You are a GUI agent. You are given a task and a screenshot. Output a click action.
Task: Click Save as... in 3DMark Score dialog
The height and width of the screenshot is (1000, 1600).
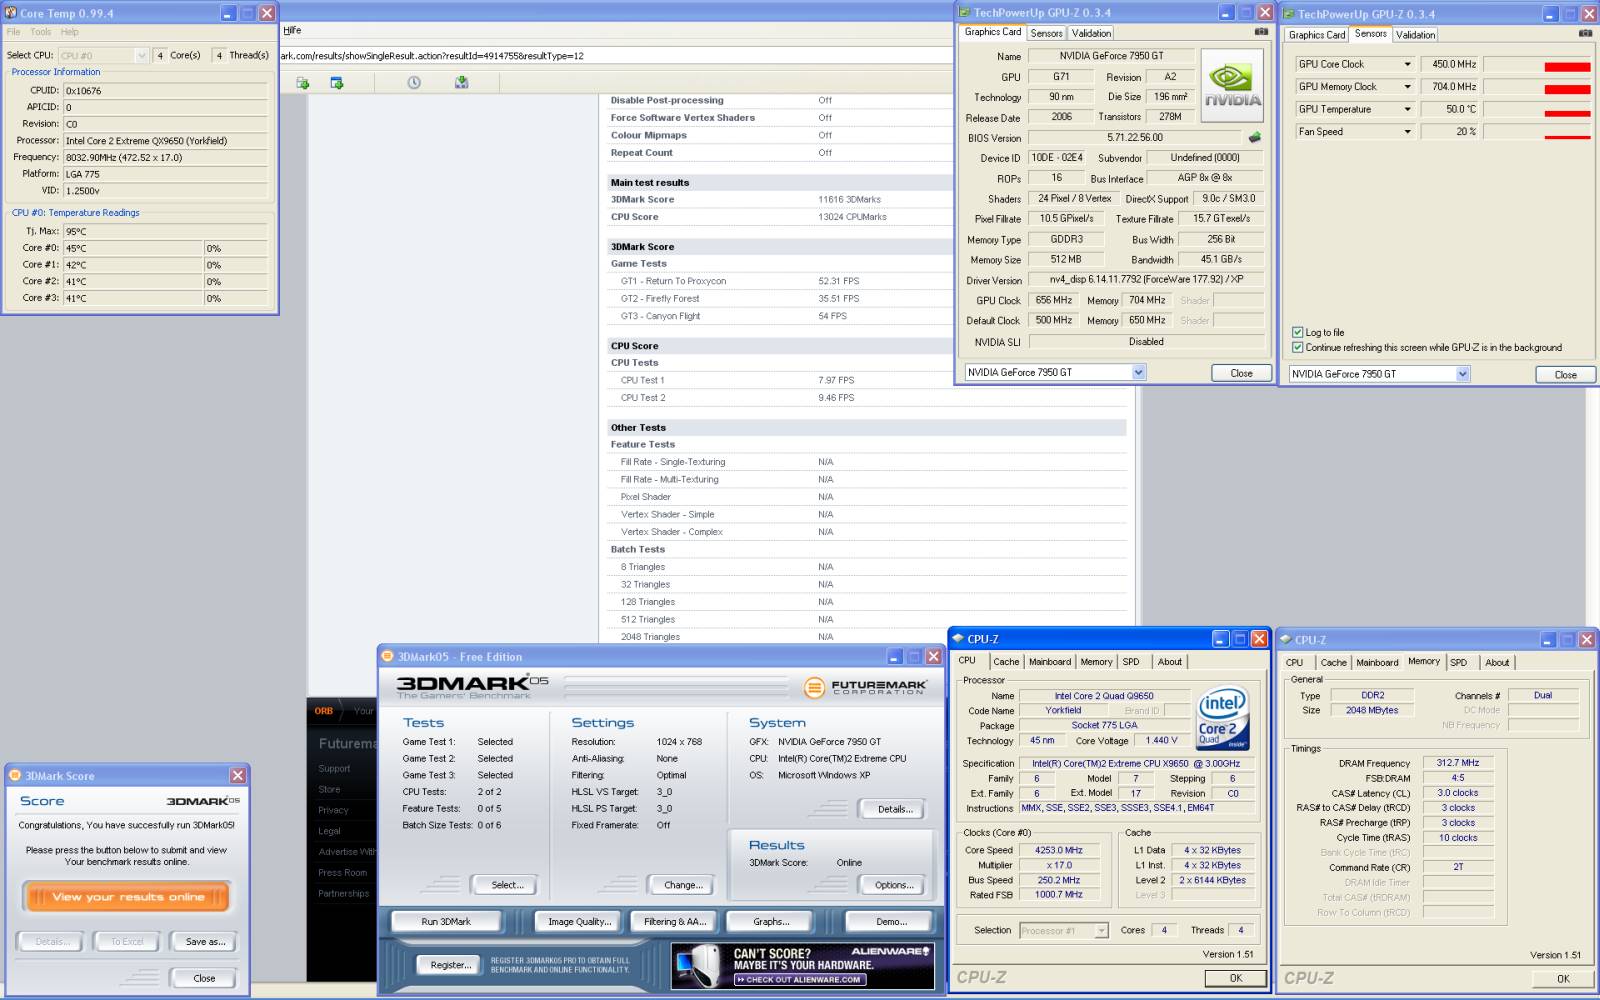coord(205,941)
